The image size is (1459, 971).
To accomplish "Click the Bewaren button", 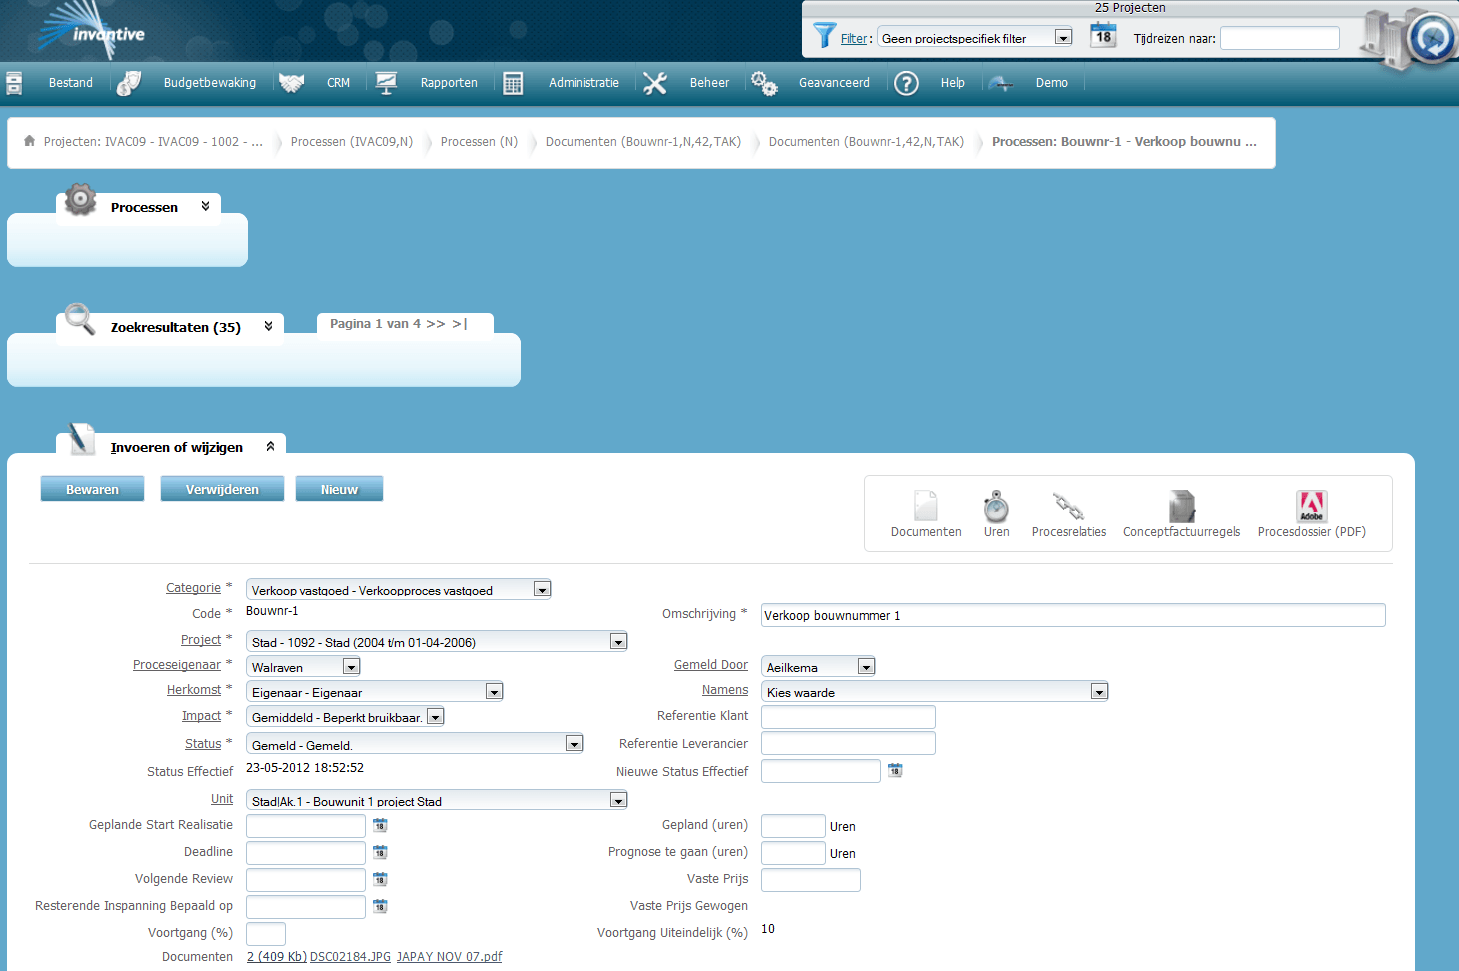I will (x=92, y=489).
